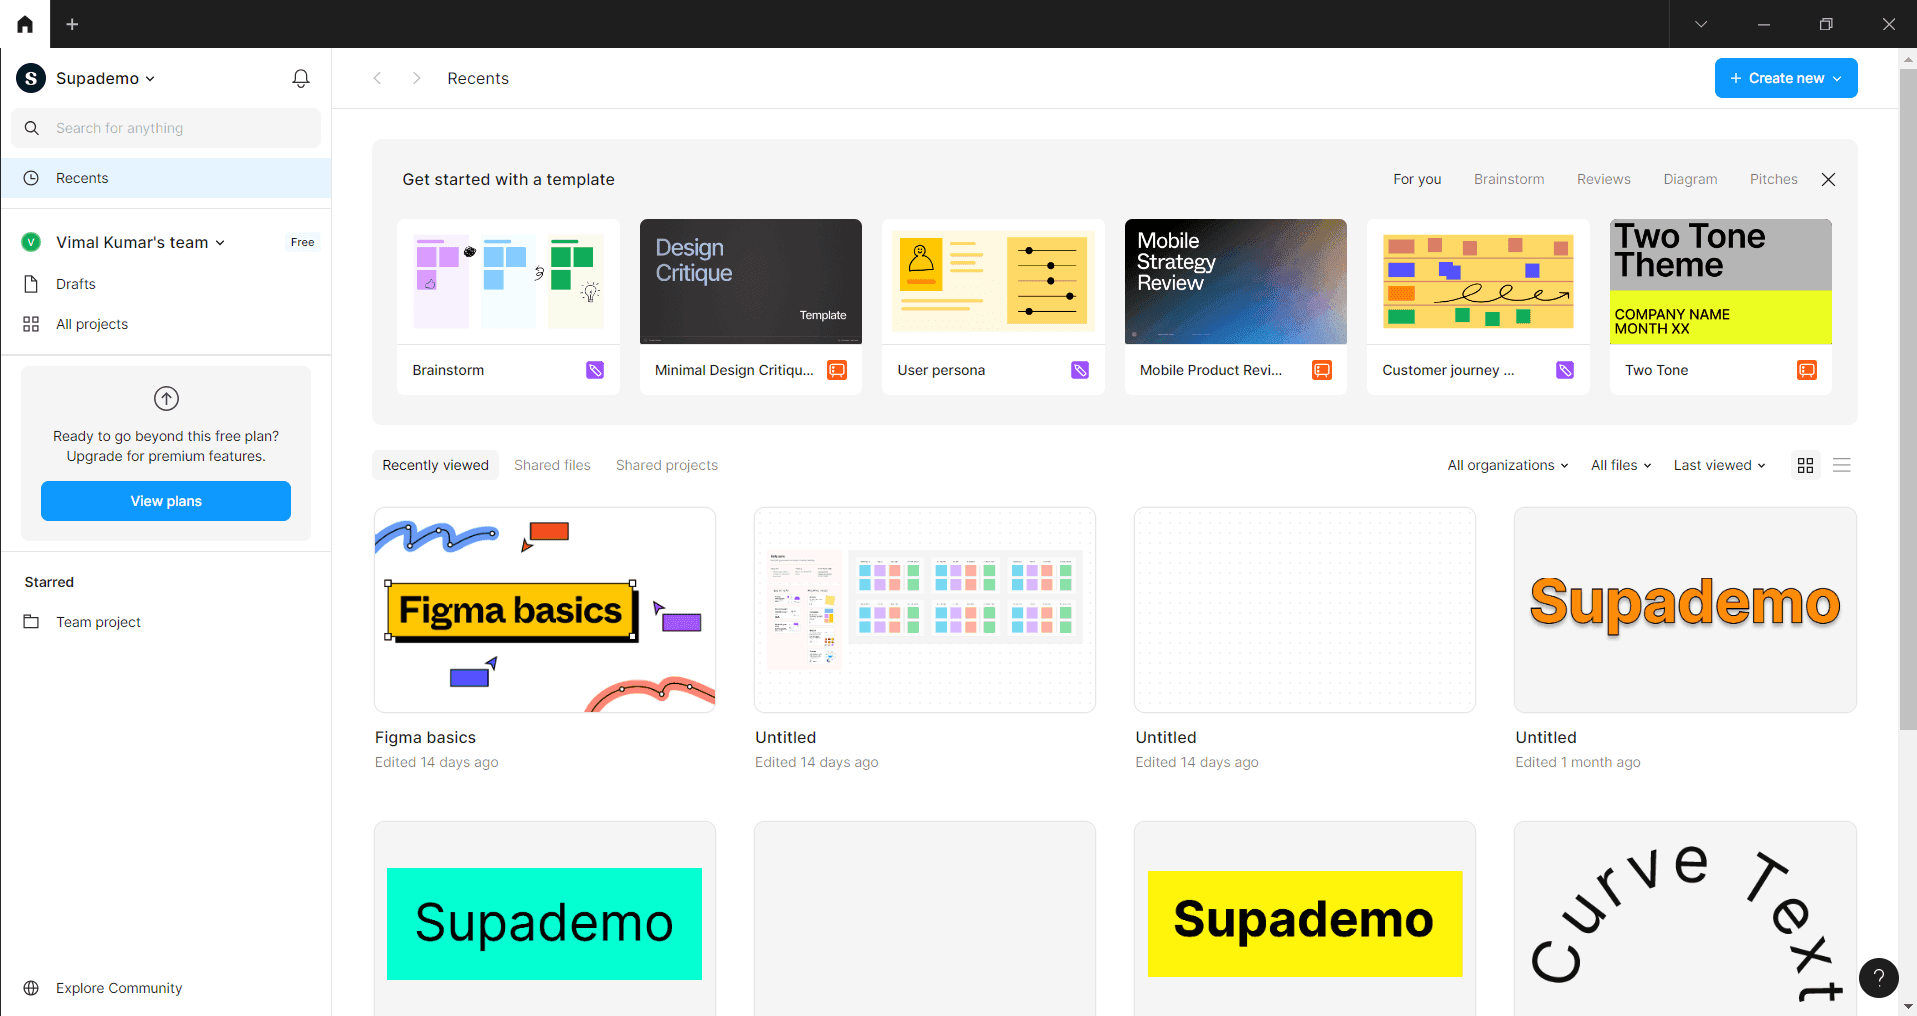Click the View plans button
The width and height of the screenshot is (1917, 1016).
(166, 501)
